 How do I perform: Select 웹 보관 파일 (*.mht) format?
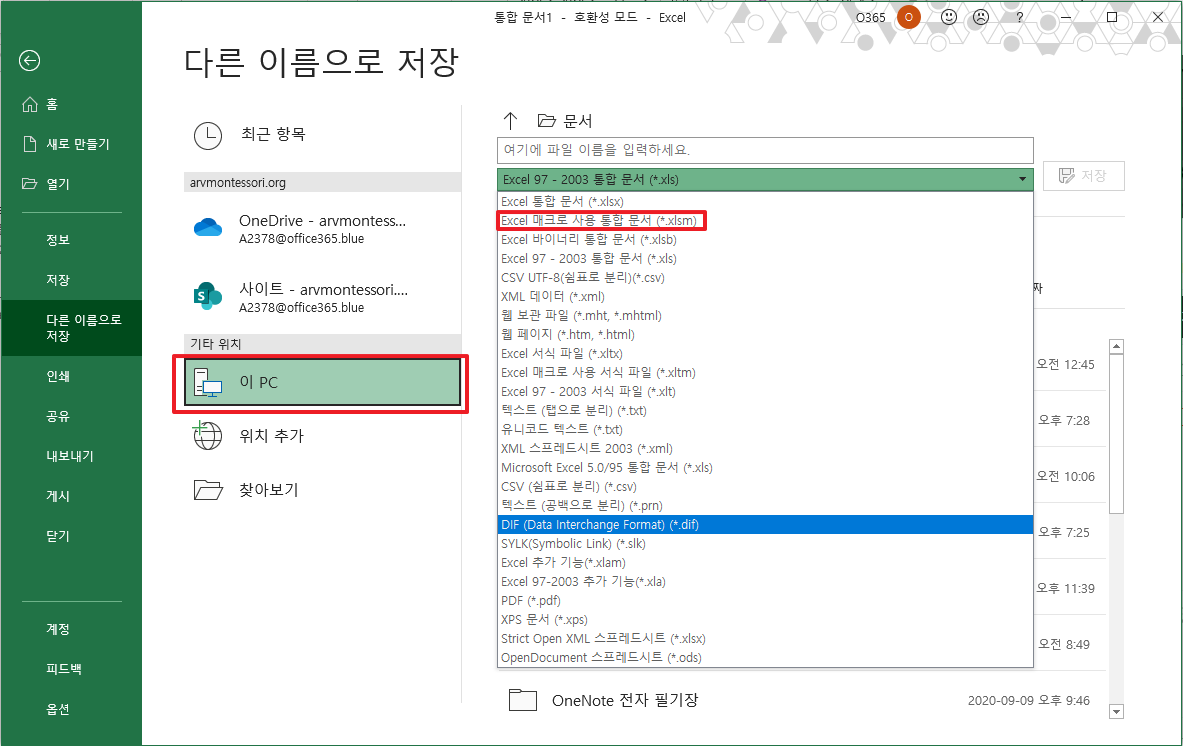click(765, 315)
